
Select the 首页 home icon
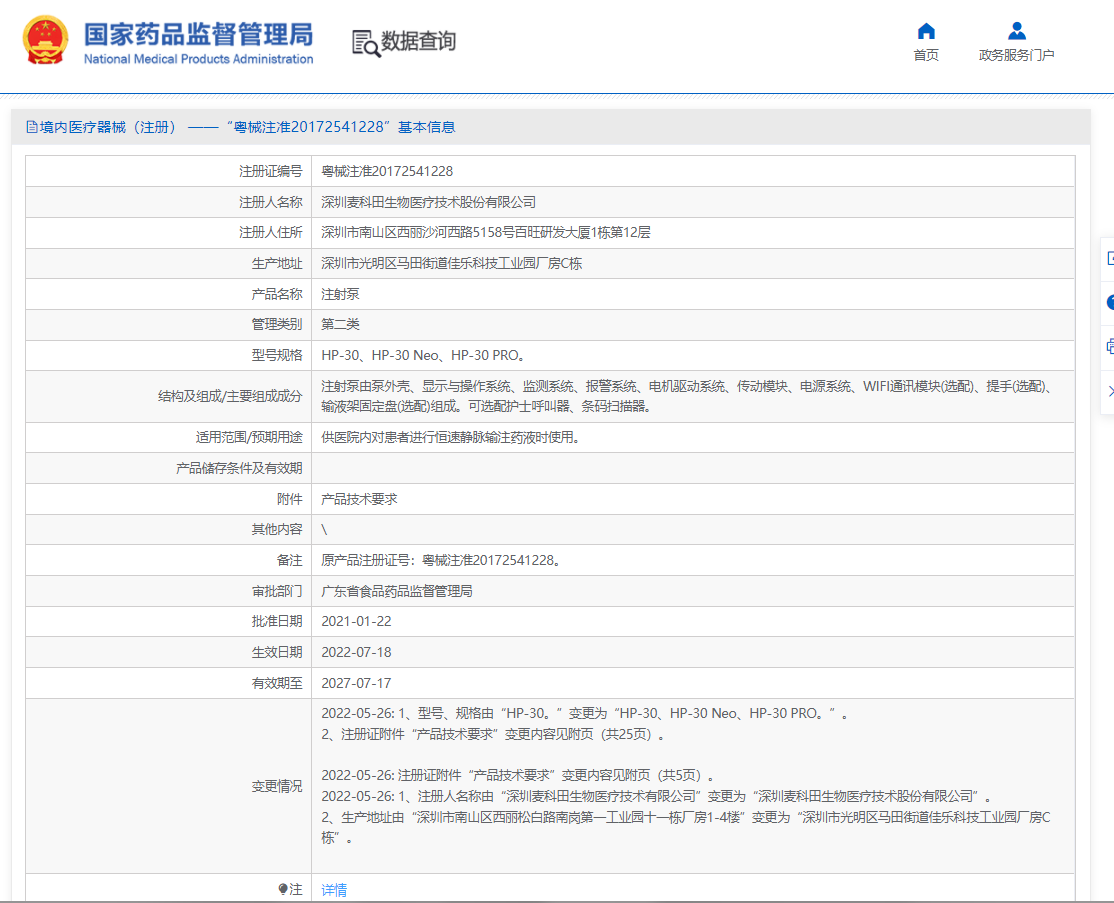coord(925,30)
